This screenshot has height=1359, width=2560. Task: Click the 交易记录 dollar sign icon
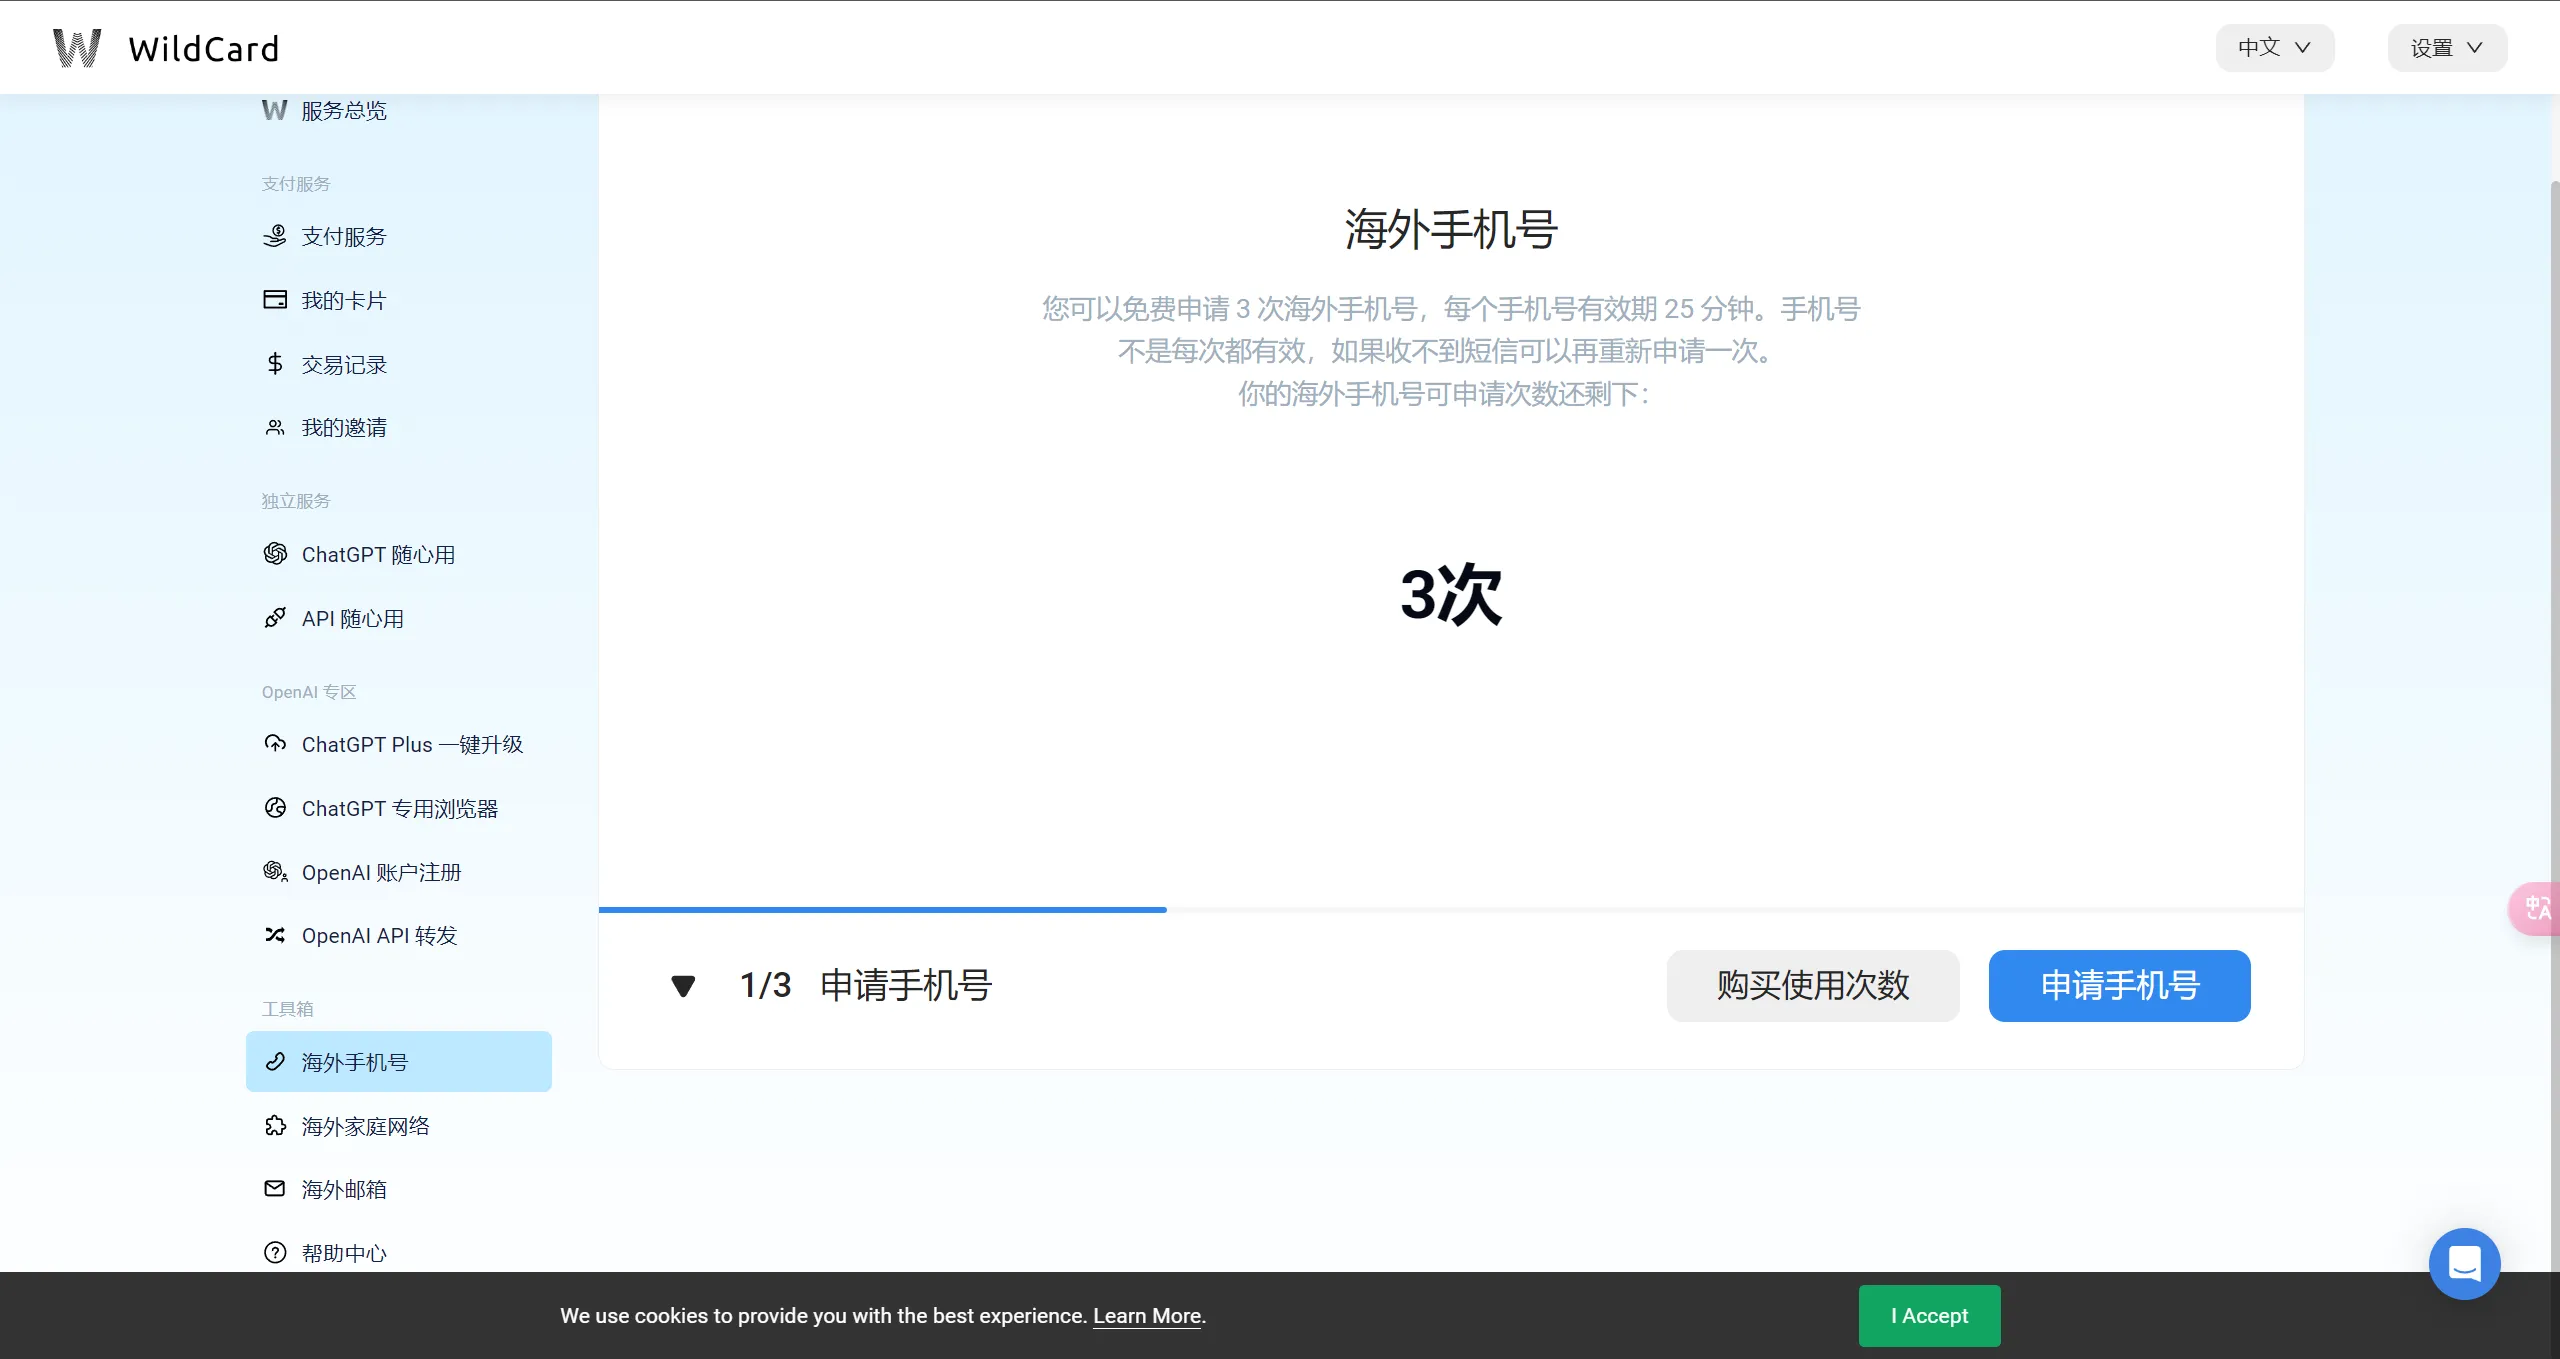[275, 364]
